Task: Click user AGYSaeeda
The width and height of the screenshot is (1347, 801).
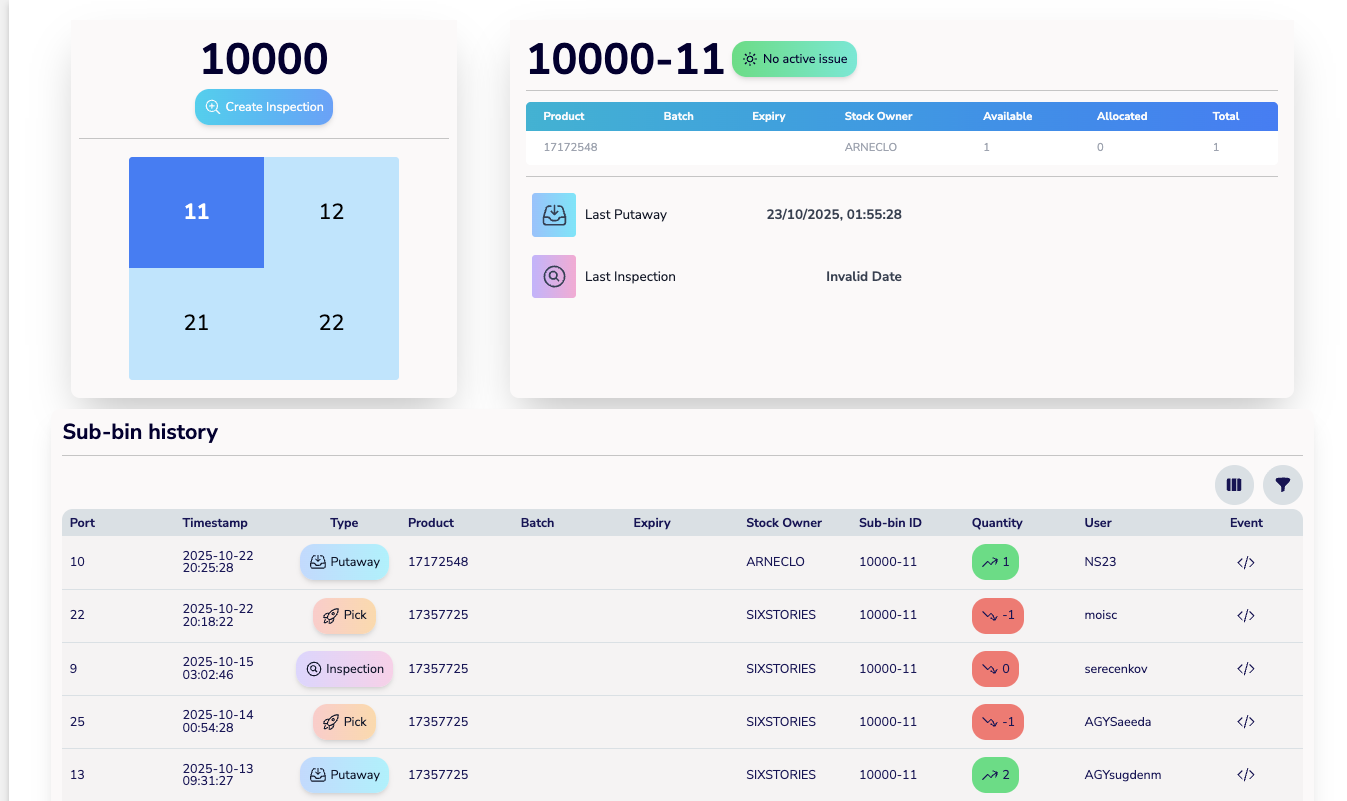Action: 1118,722
